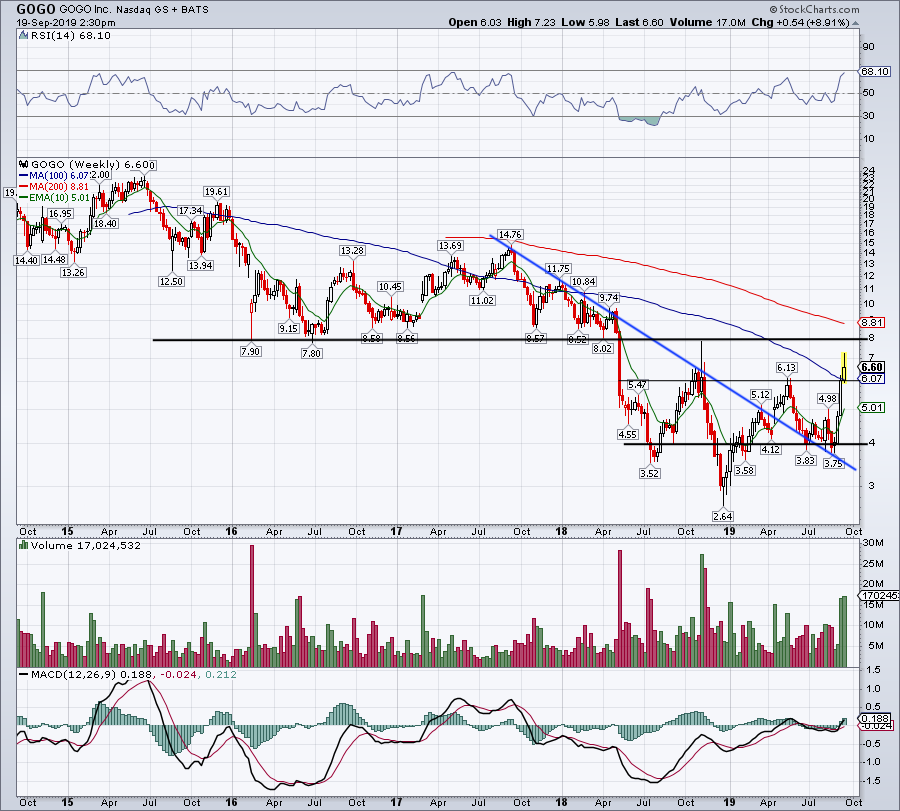Click the 18.40 price label
Image resolution: width=900 pixels, height=811 pixels.
(x=106, y=223)
